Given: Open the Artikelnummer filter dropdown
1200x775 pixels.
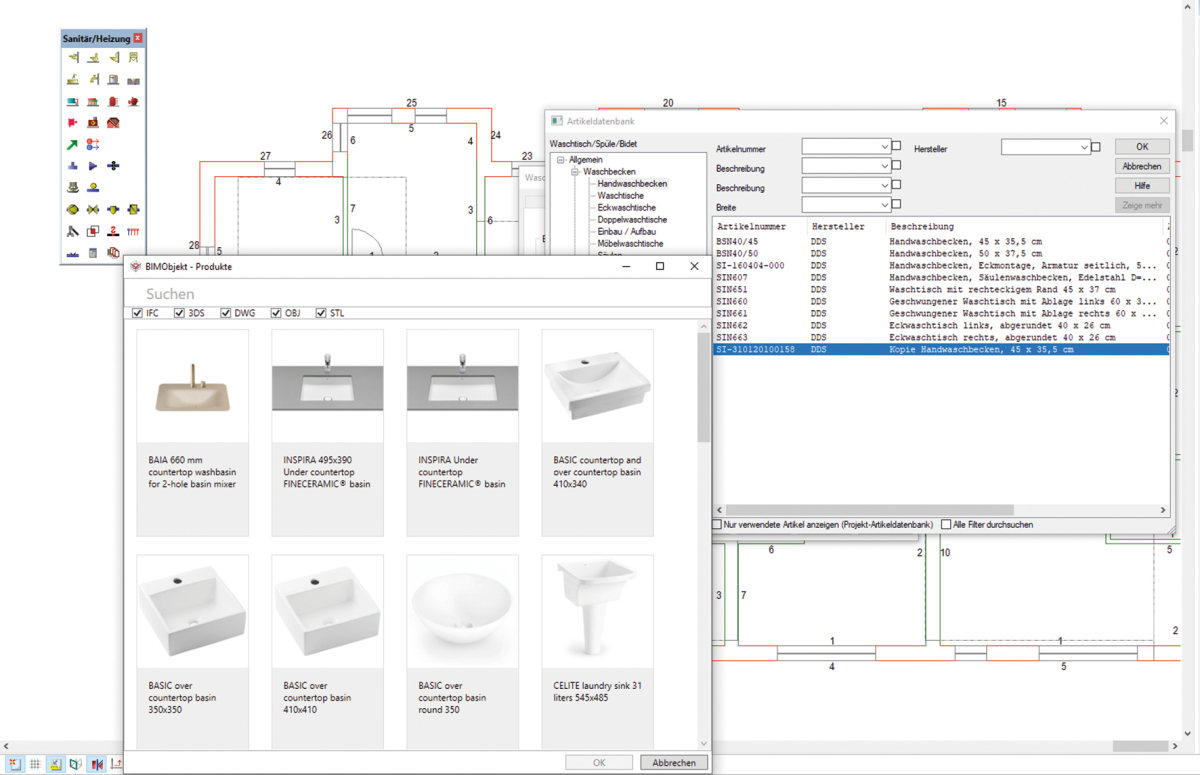Looking at the screenshot, I should (884, 147).
